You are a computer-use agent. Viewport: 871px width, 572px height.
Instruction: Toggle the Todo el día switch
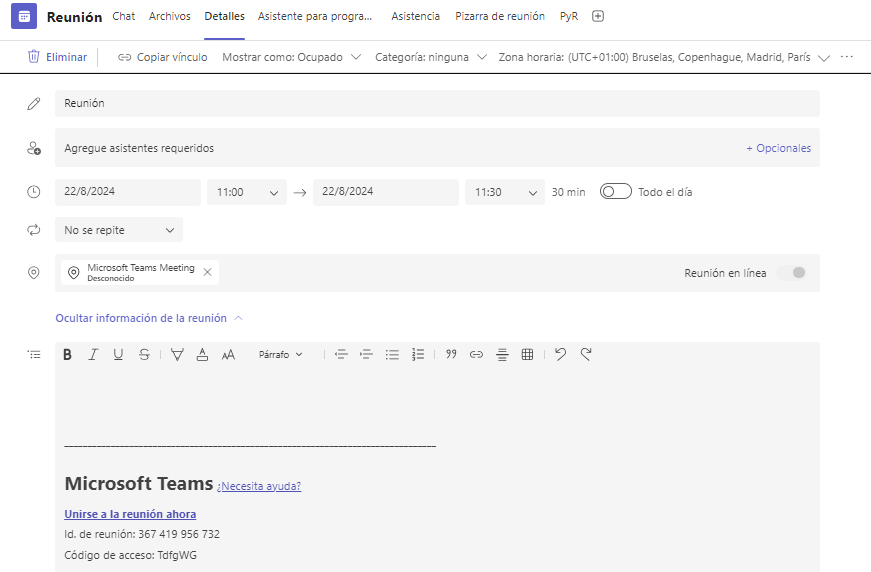click(615, 192)
